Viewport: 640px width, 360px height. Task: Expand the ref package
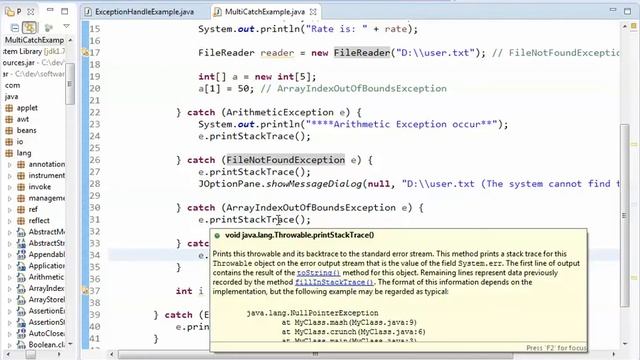(x=10, y=210)
